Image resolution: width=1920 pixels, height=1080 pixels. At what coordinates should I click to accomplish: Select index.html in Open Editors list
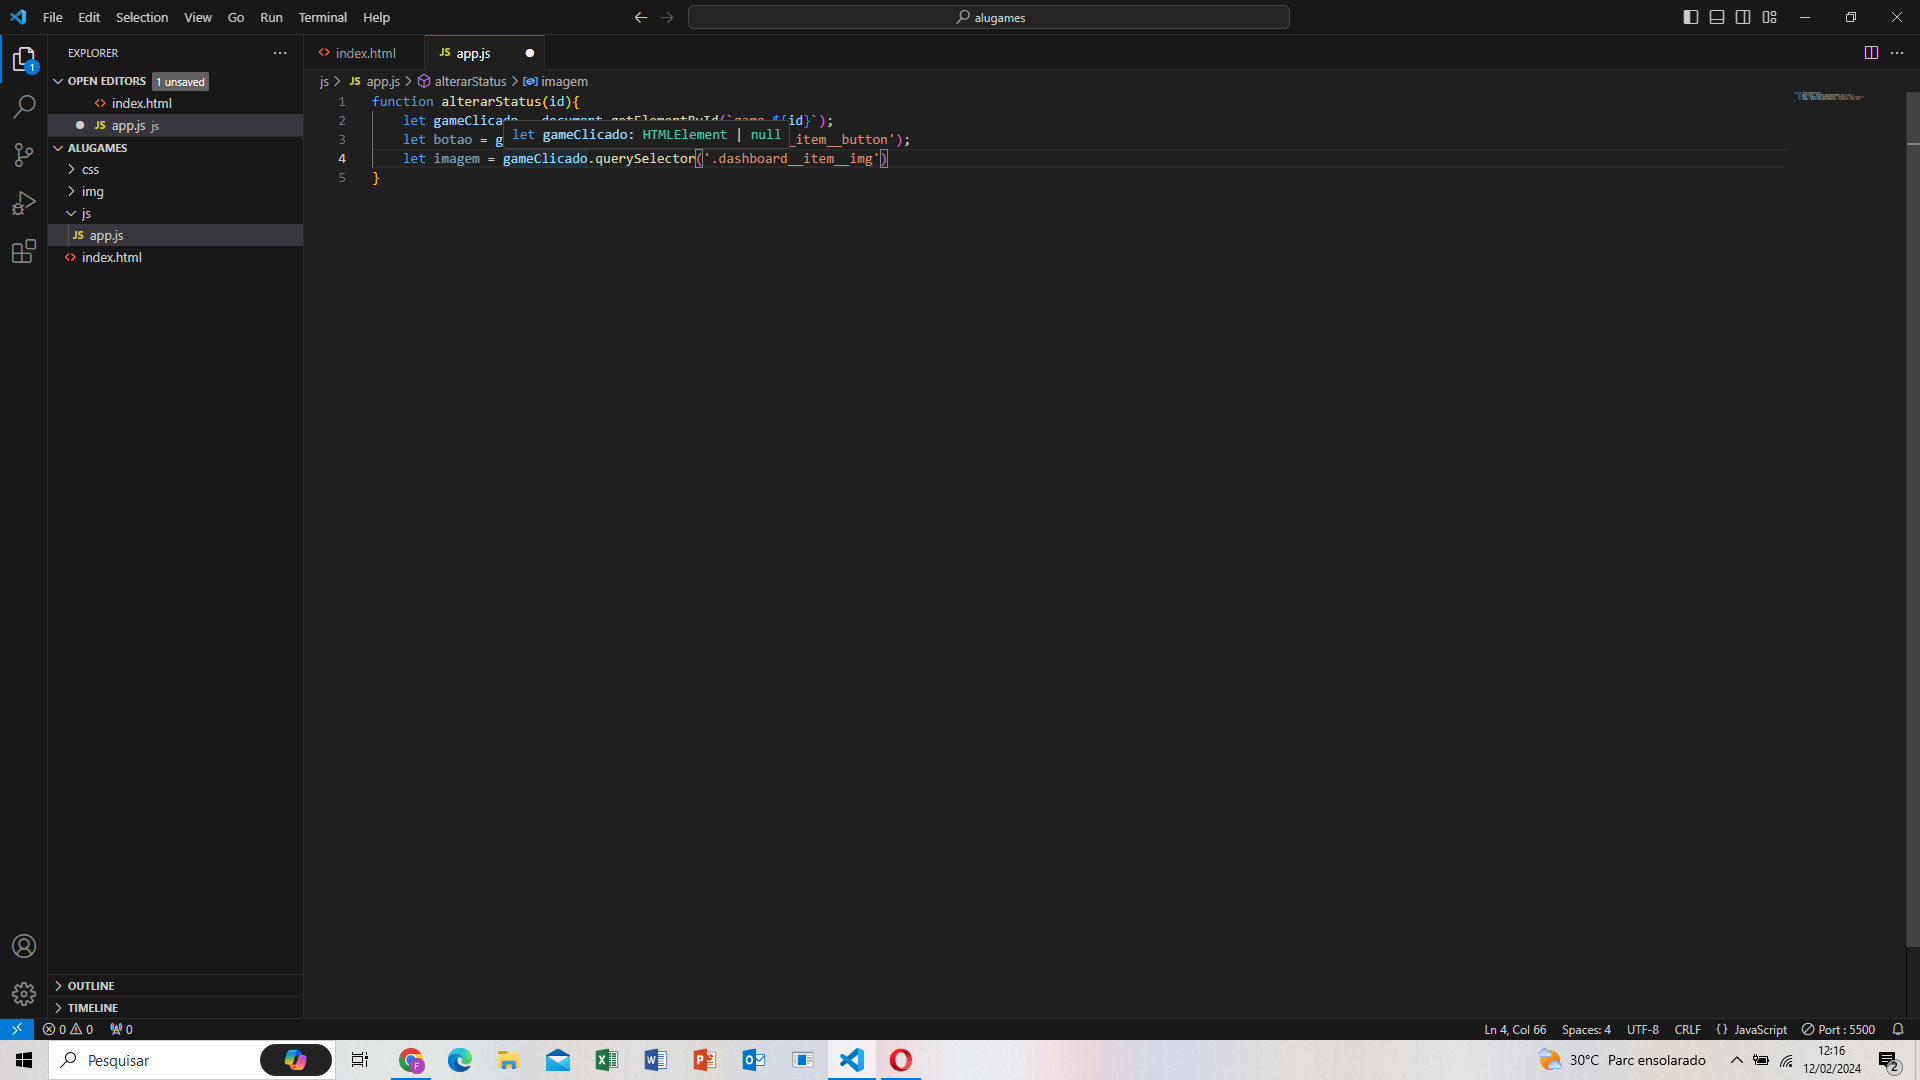coord(175,103)
